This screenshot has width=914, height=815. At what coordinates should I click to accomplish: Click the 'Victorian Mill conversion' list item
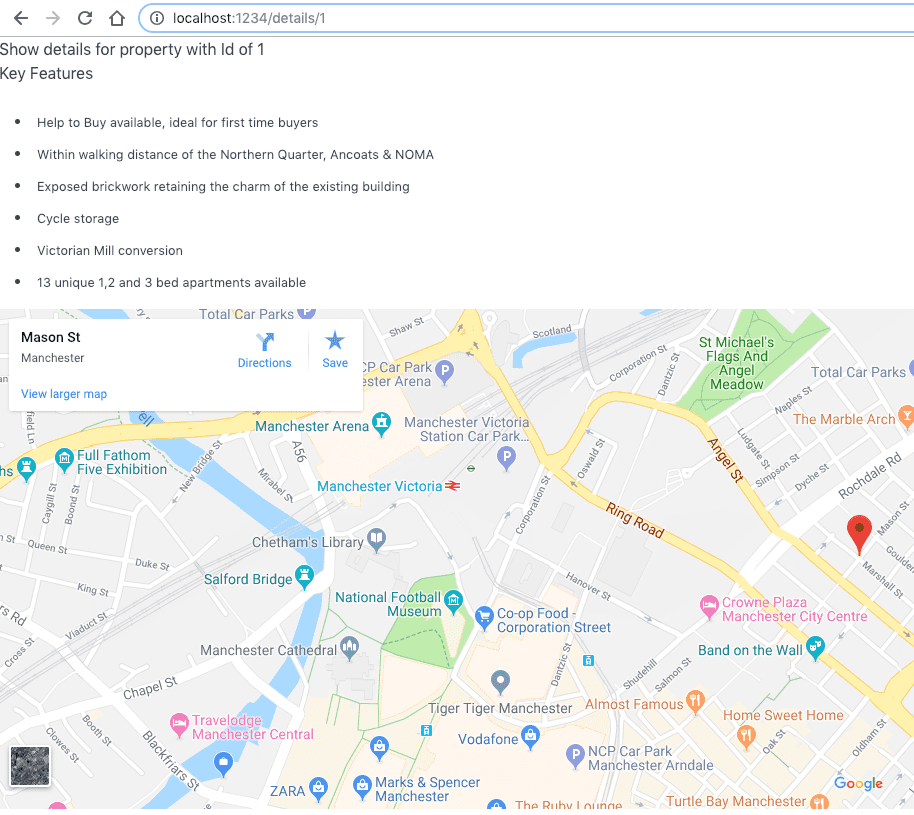pos(110,251)
